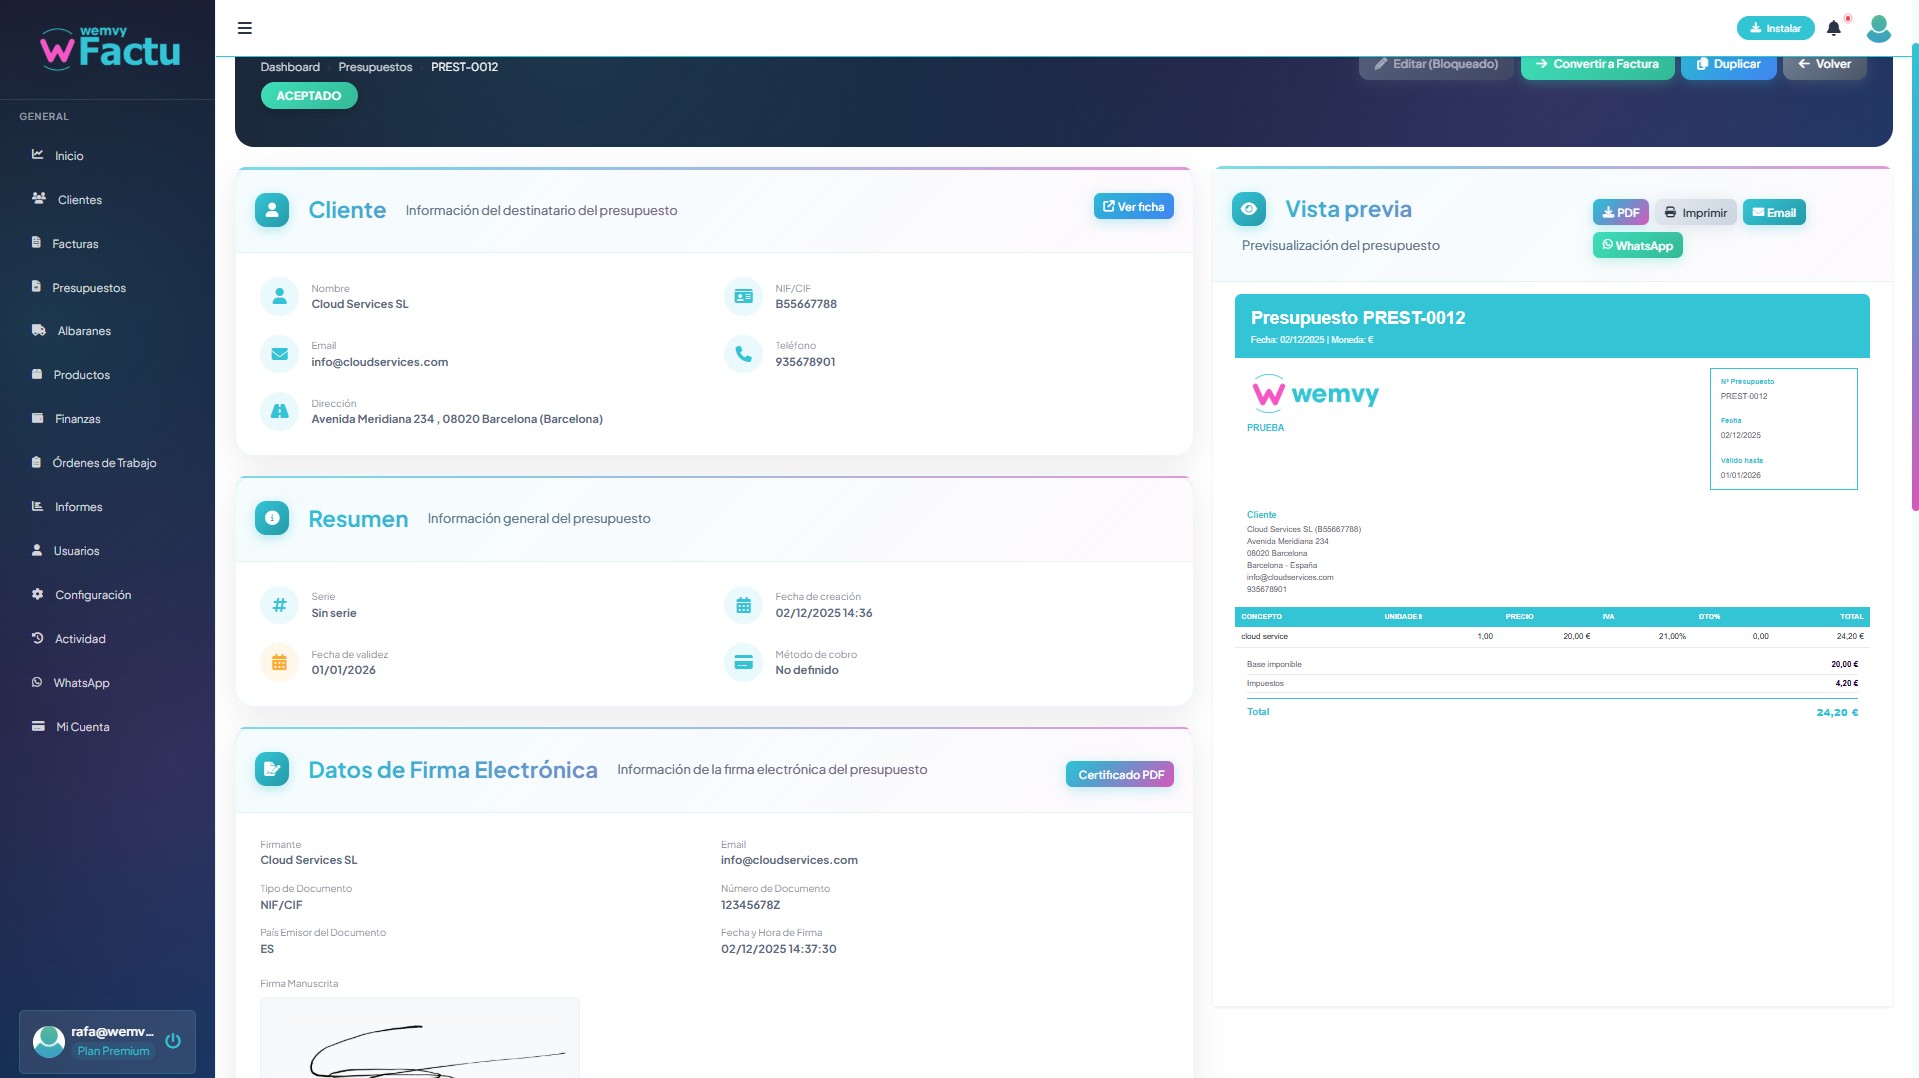Go back with the Volver button
Screen dimensions: 1919x1078
(1824, 65)
